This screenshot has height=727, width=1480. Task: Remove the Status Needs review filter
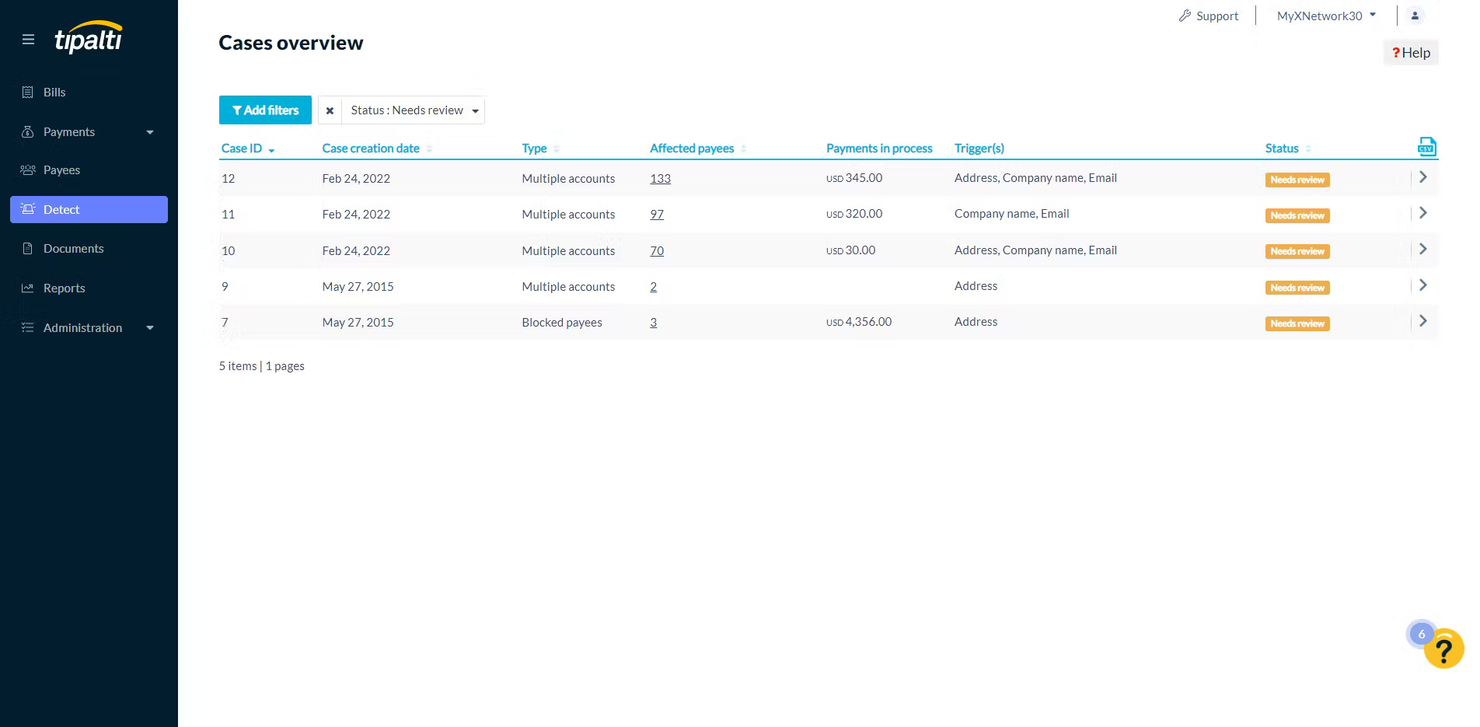(330, 110)
